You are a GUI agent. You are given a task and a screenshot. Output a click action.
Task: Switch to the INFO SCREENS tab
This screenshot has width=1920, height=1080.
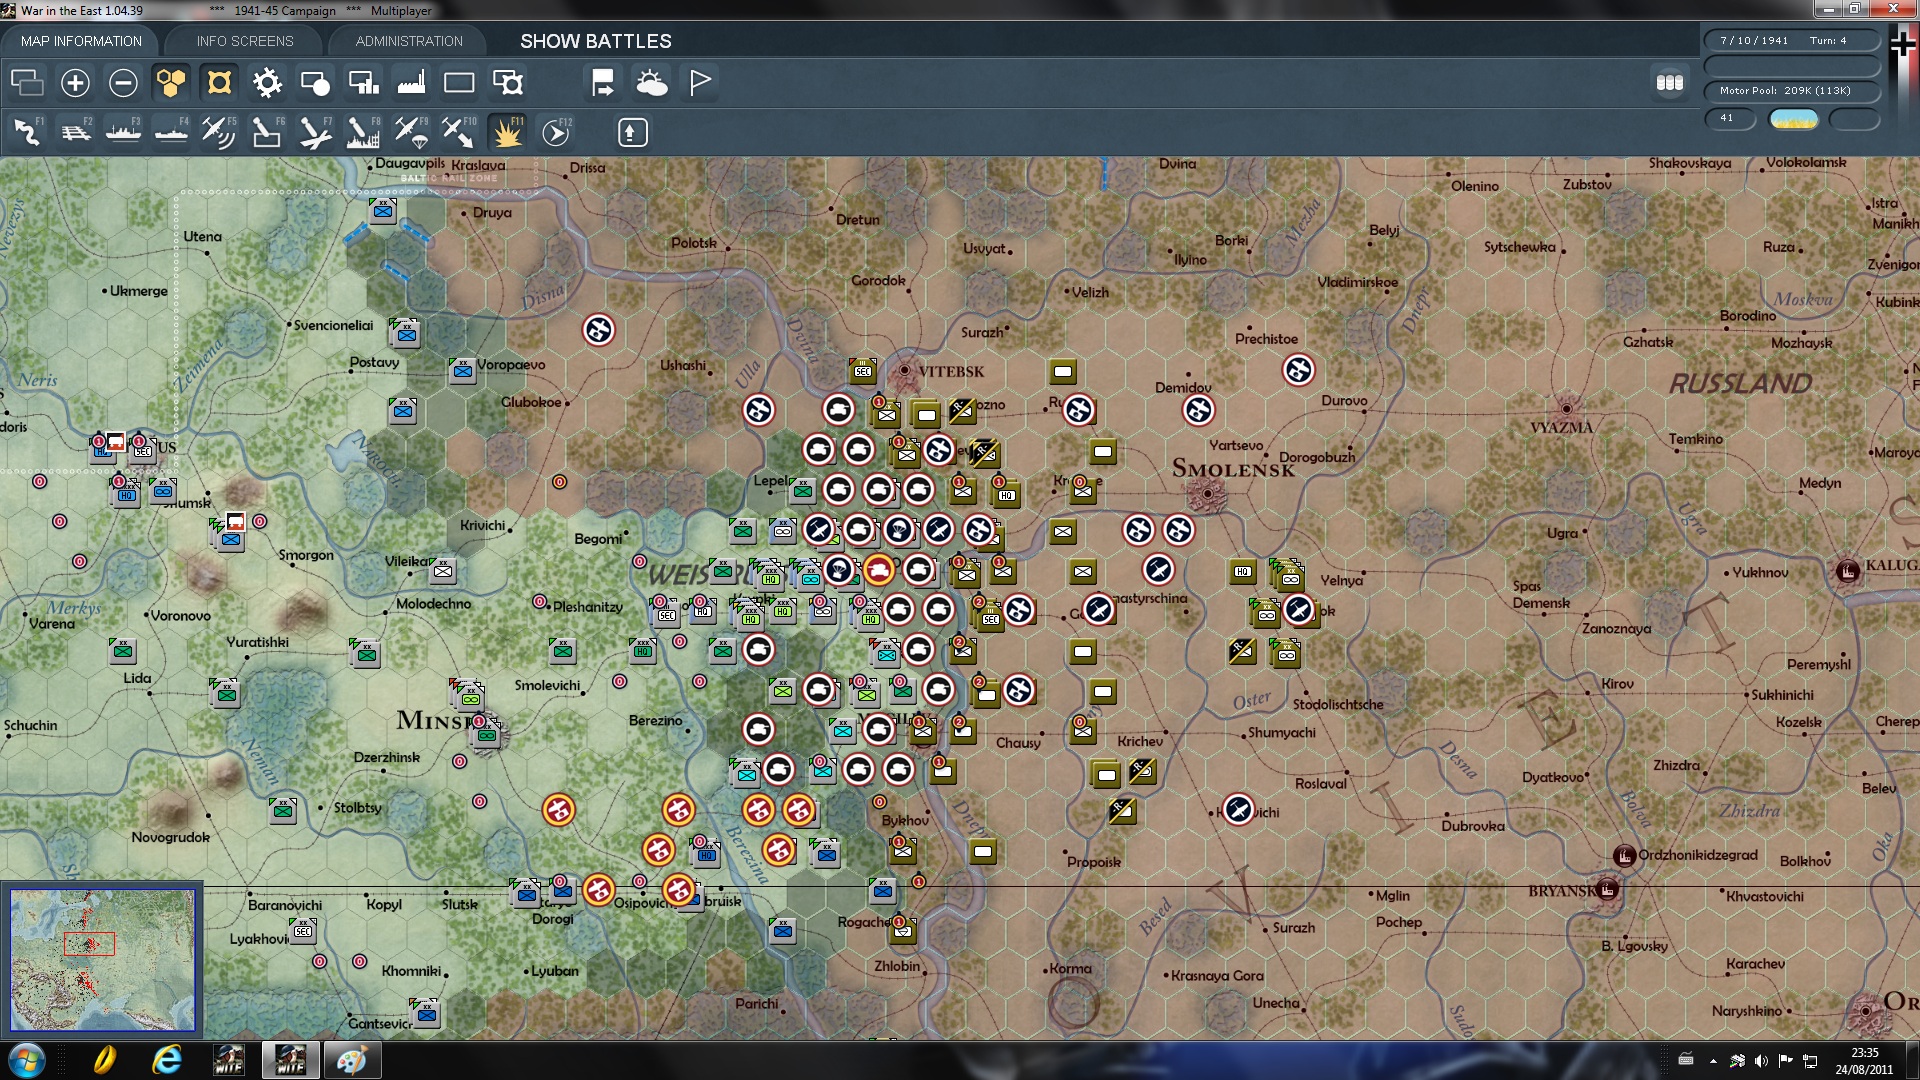pyautogui.click(x=245, y=41)
